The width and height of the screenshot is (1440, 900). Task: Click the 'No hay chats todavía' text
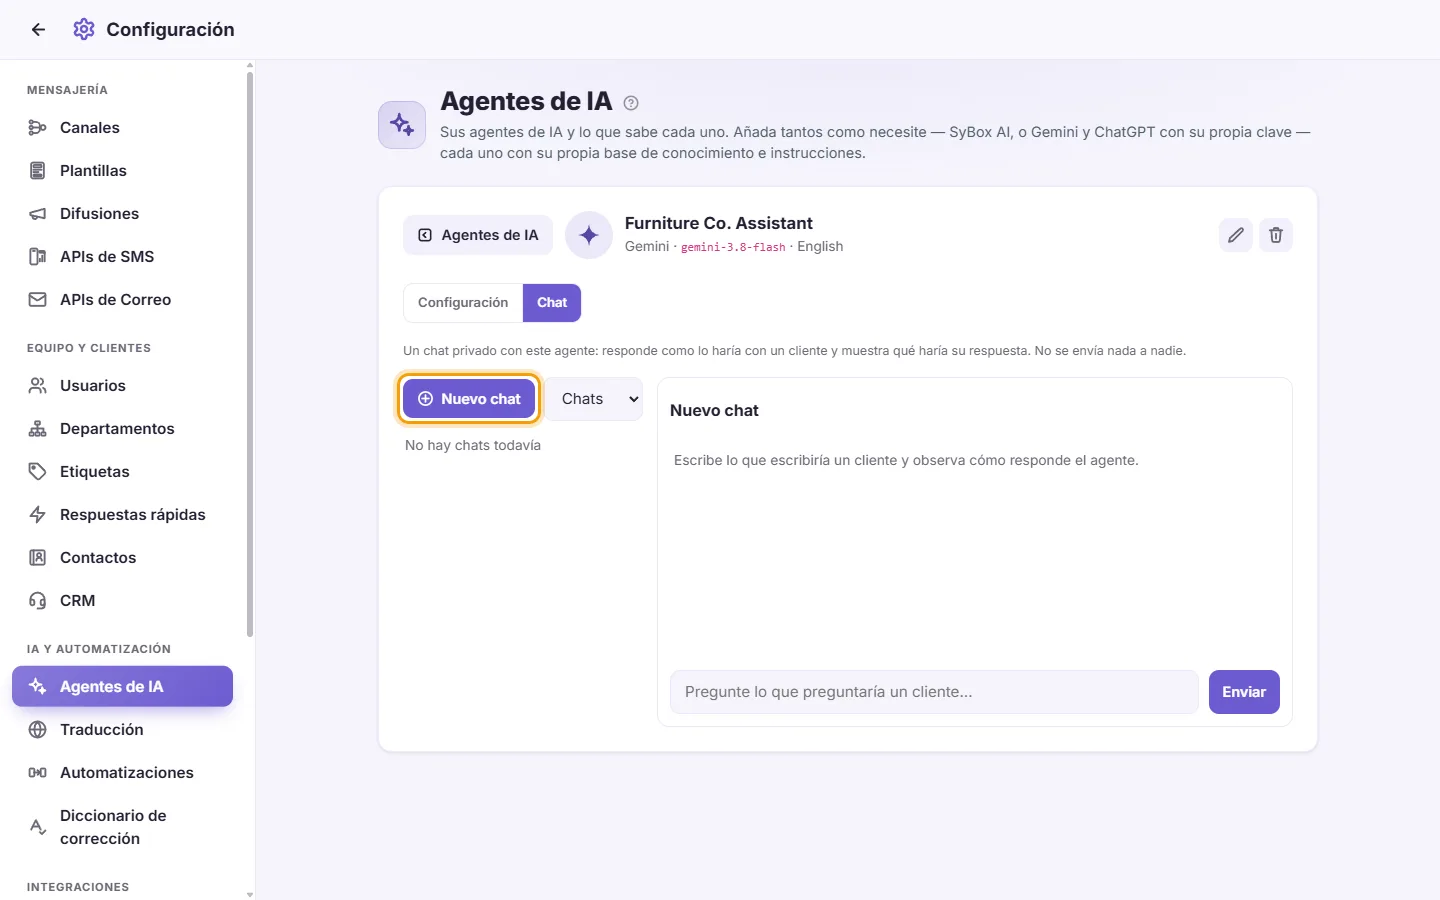click(x=473, y=445)
